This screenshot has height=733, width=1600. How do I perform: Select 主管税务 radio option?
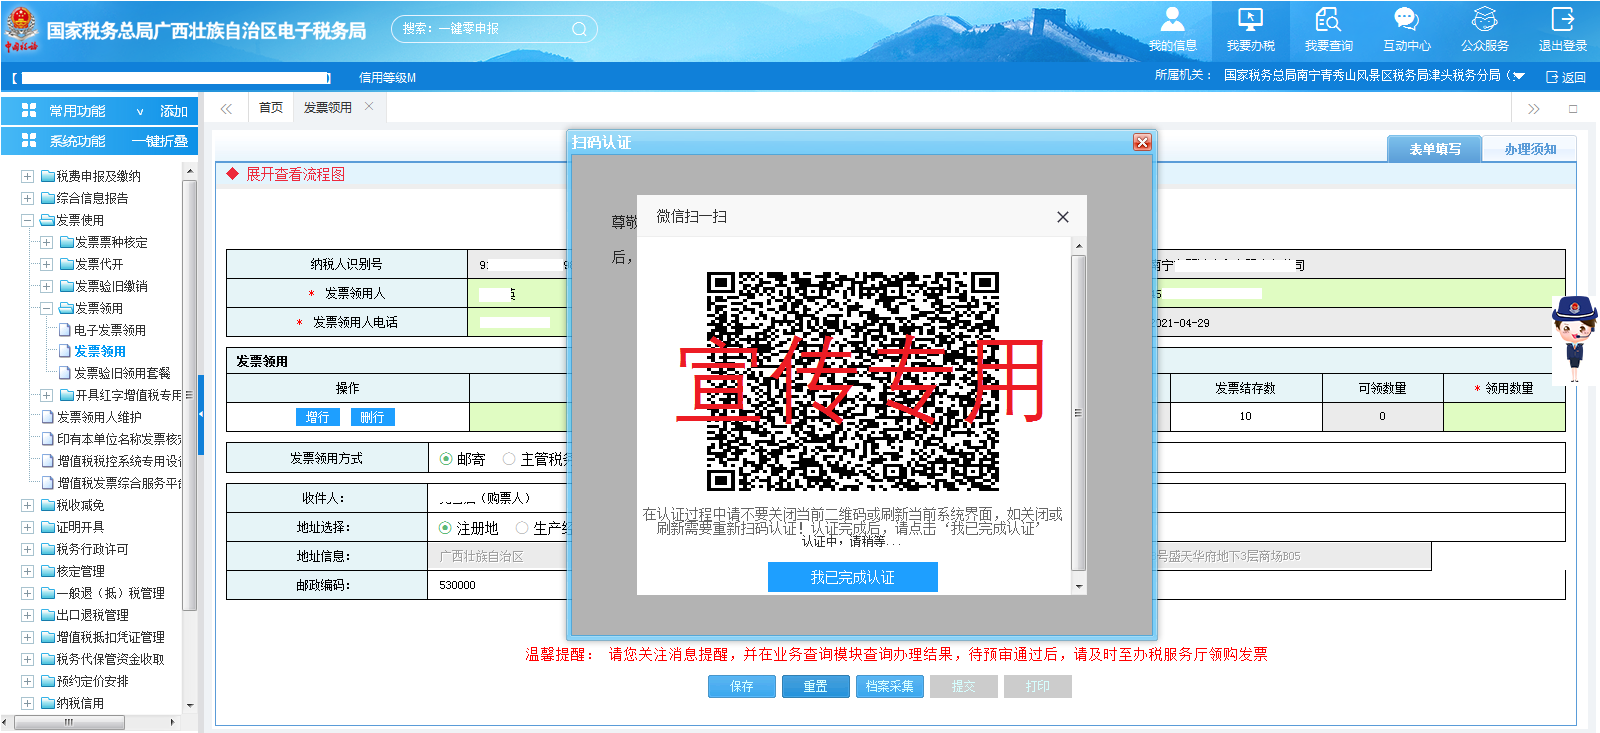point(509,459)
